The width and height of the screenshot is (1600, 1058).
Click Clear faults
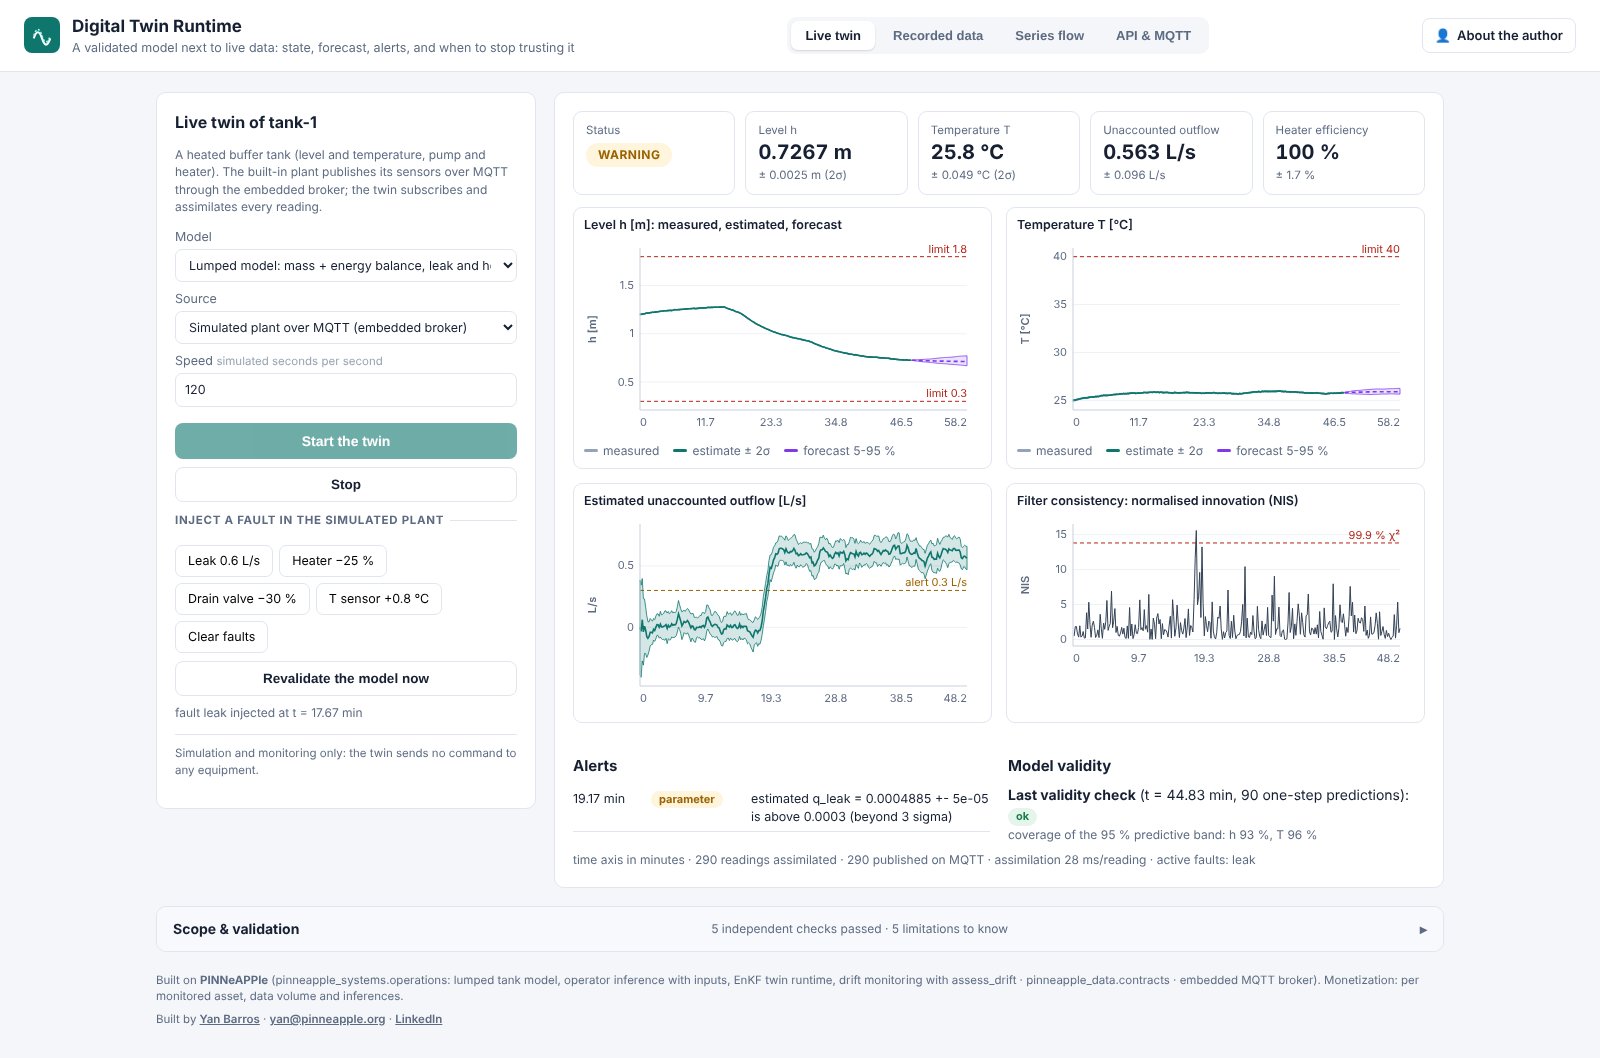click(x=221, y=637)
